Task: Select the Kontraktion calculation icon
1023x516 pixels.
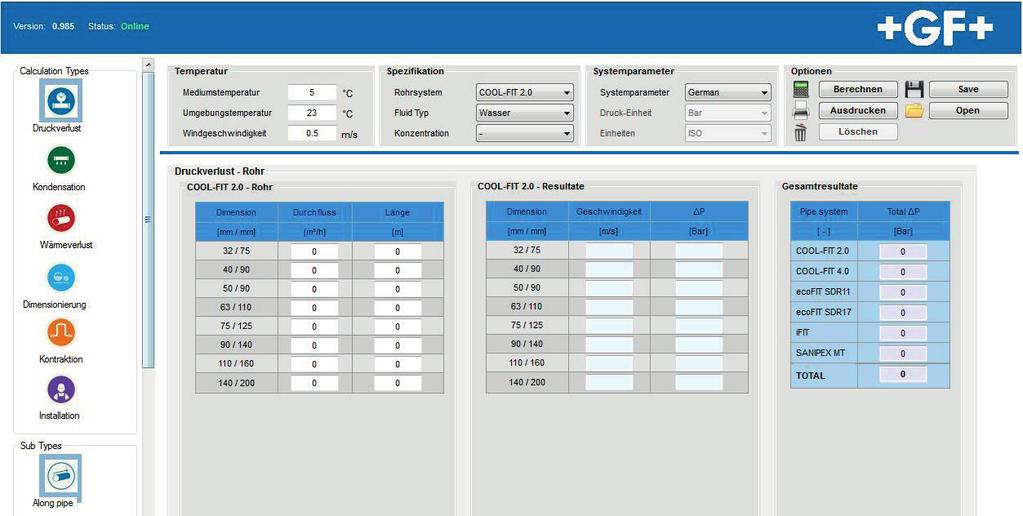Action: pos(61,332)
